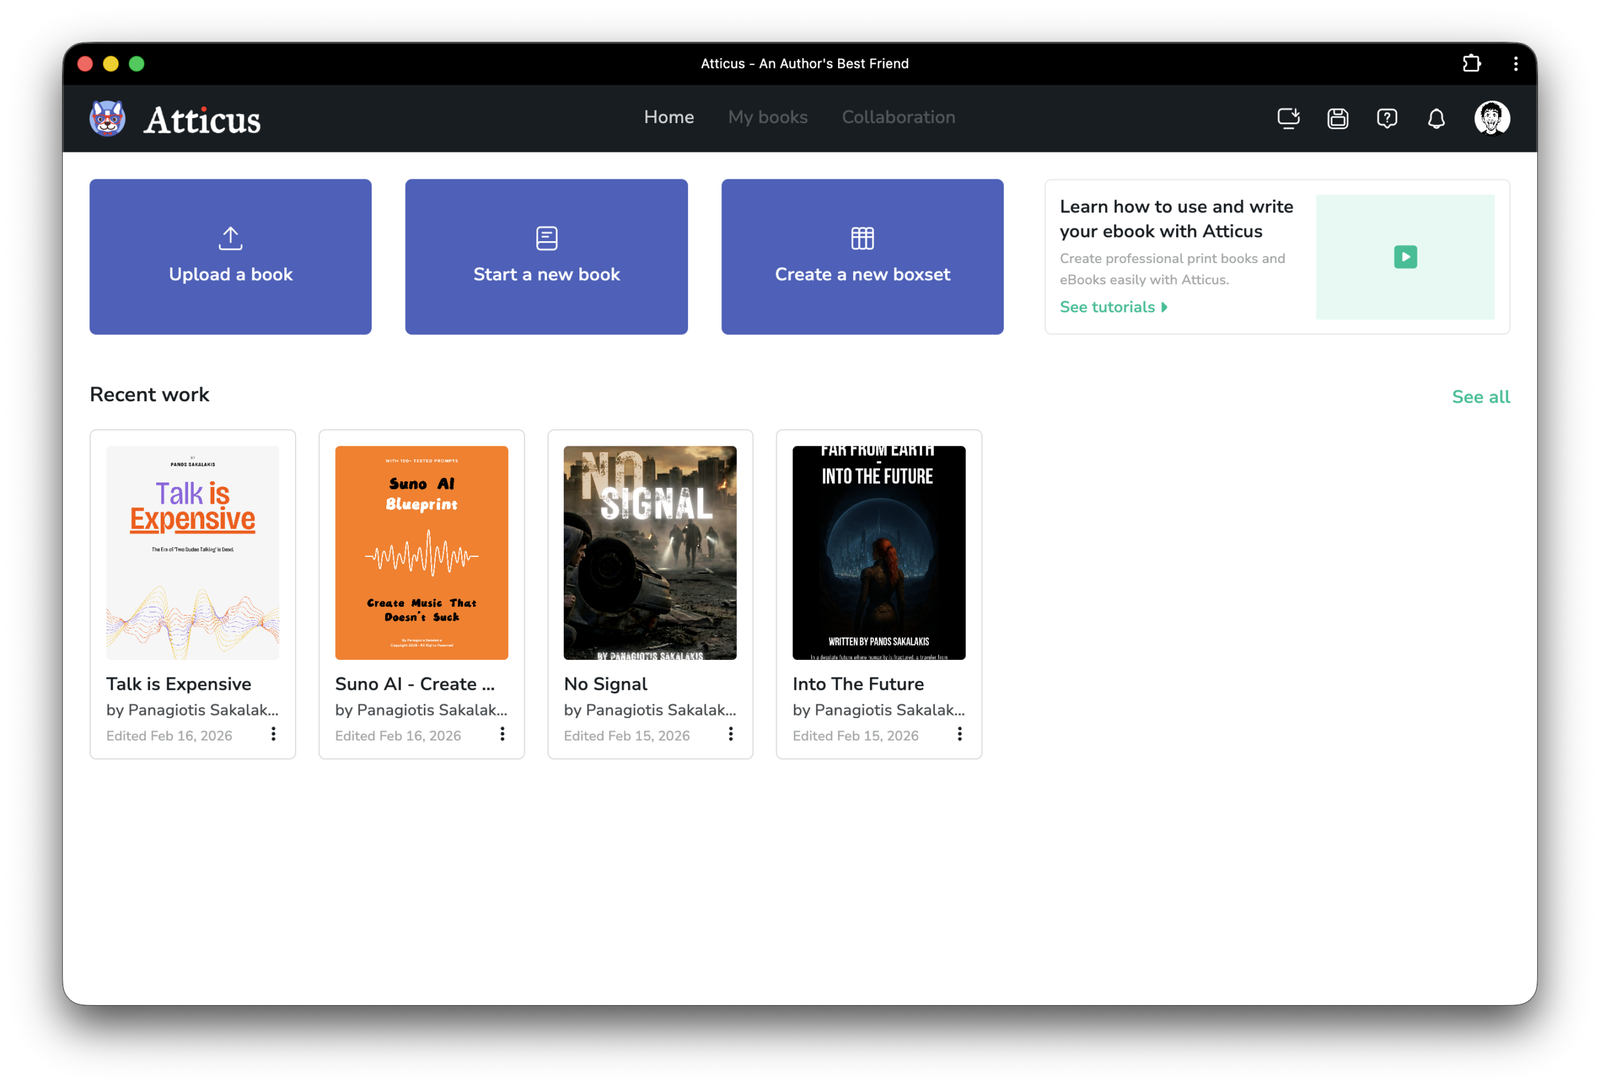Open options menu for Suno AI book
Viewport: 1600px width, 1088px height.
point(502,734)
